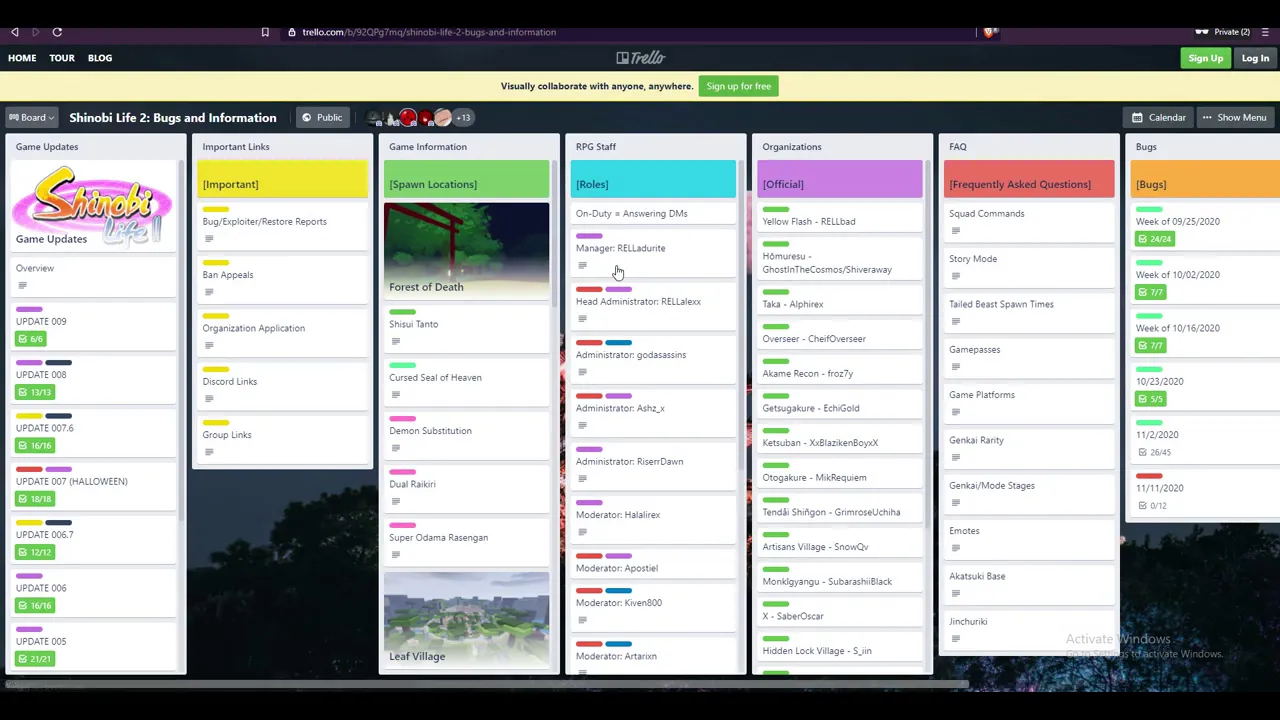The height and width of the screenshot is (720, 1280).
Task: Open the Shinobi Life Game Updates cover card
Action: tap(93, 205)
